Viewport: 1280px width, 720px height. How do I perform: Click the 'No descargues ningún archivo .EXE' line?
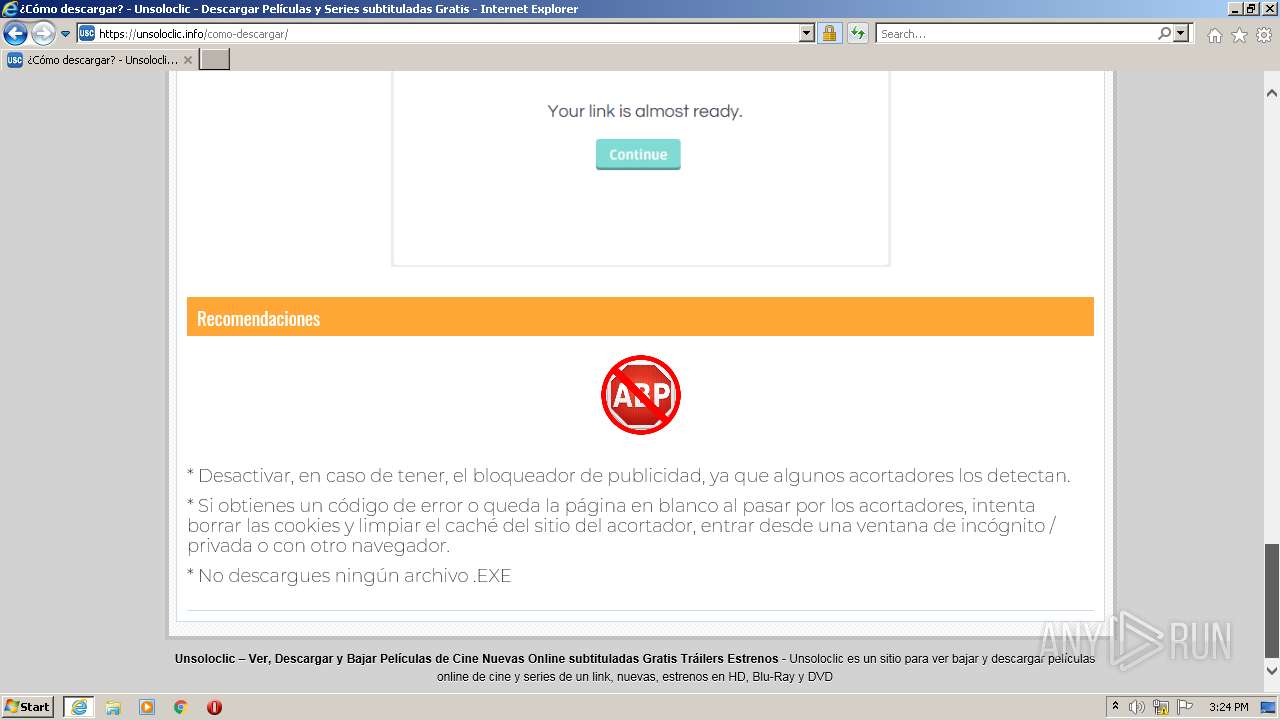click(x=349, y=576)
